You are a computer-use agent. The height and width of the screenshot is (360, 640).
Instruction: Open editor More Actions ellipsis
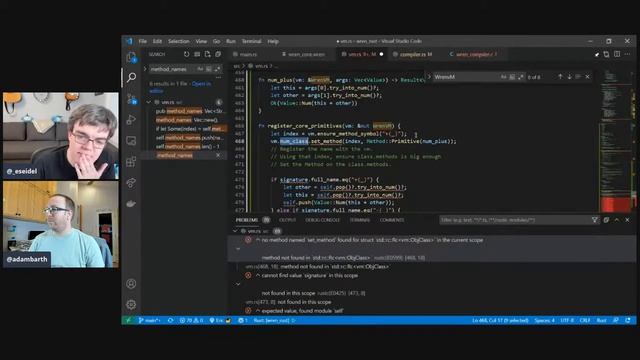click(x=627, y=54)
